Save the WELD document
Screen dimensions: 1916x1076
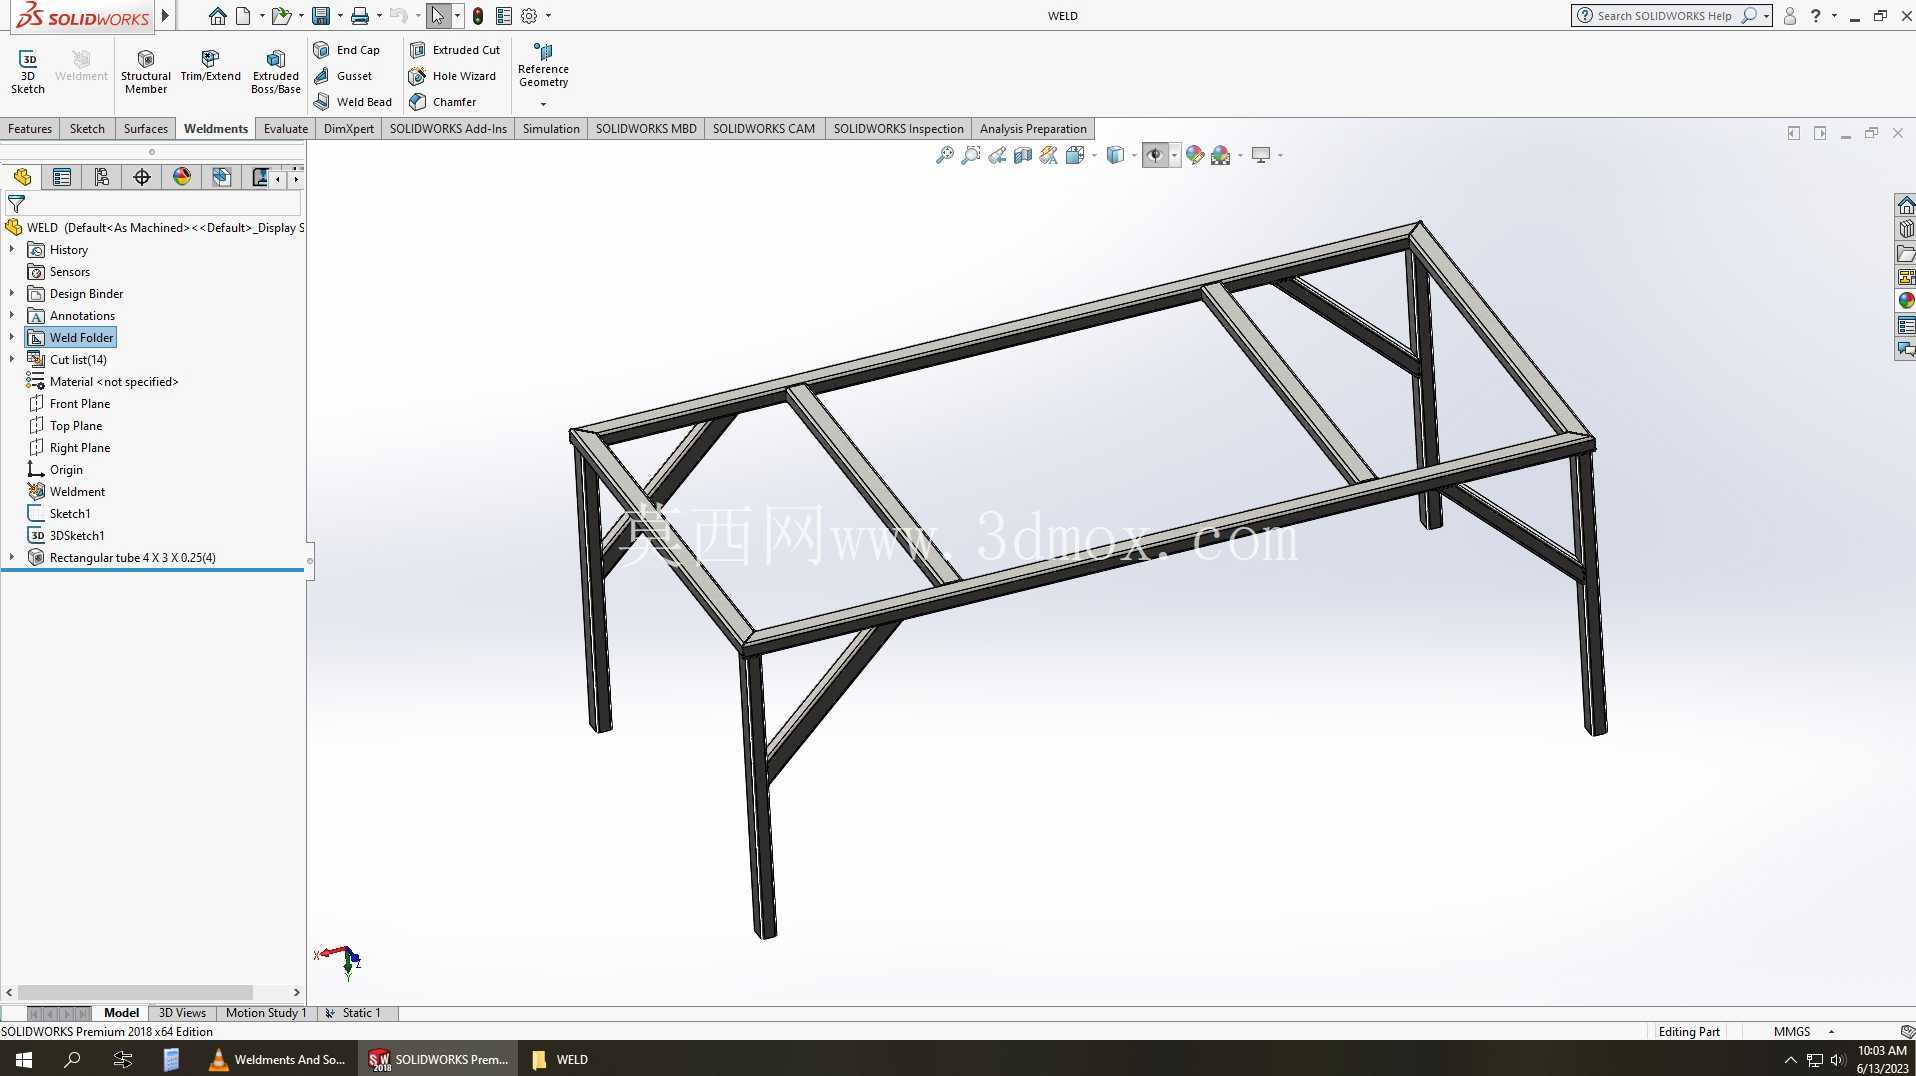click(x=321, y=16)
